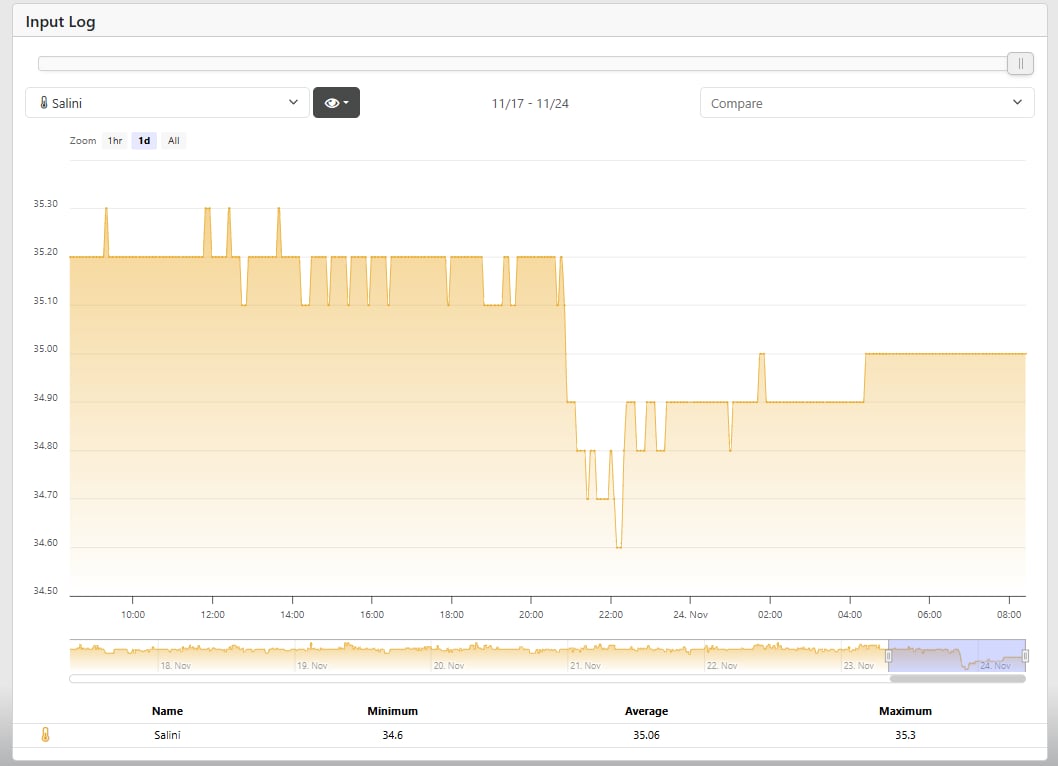1058x766 pixels.
Task: Set chart zoom to 1hr
Action: (115, 141)
